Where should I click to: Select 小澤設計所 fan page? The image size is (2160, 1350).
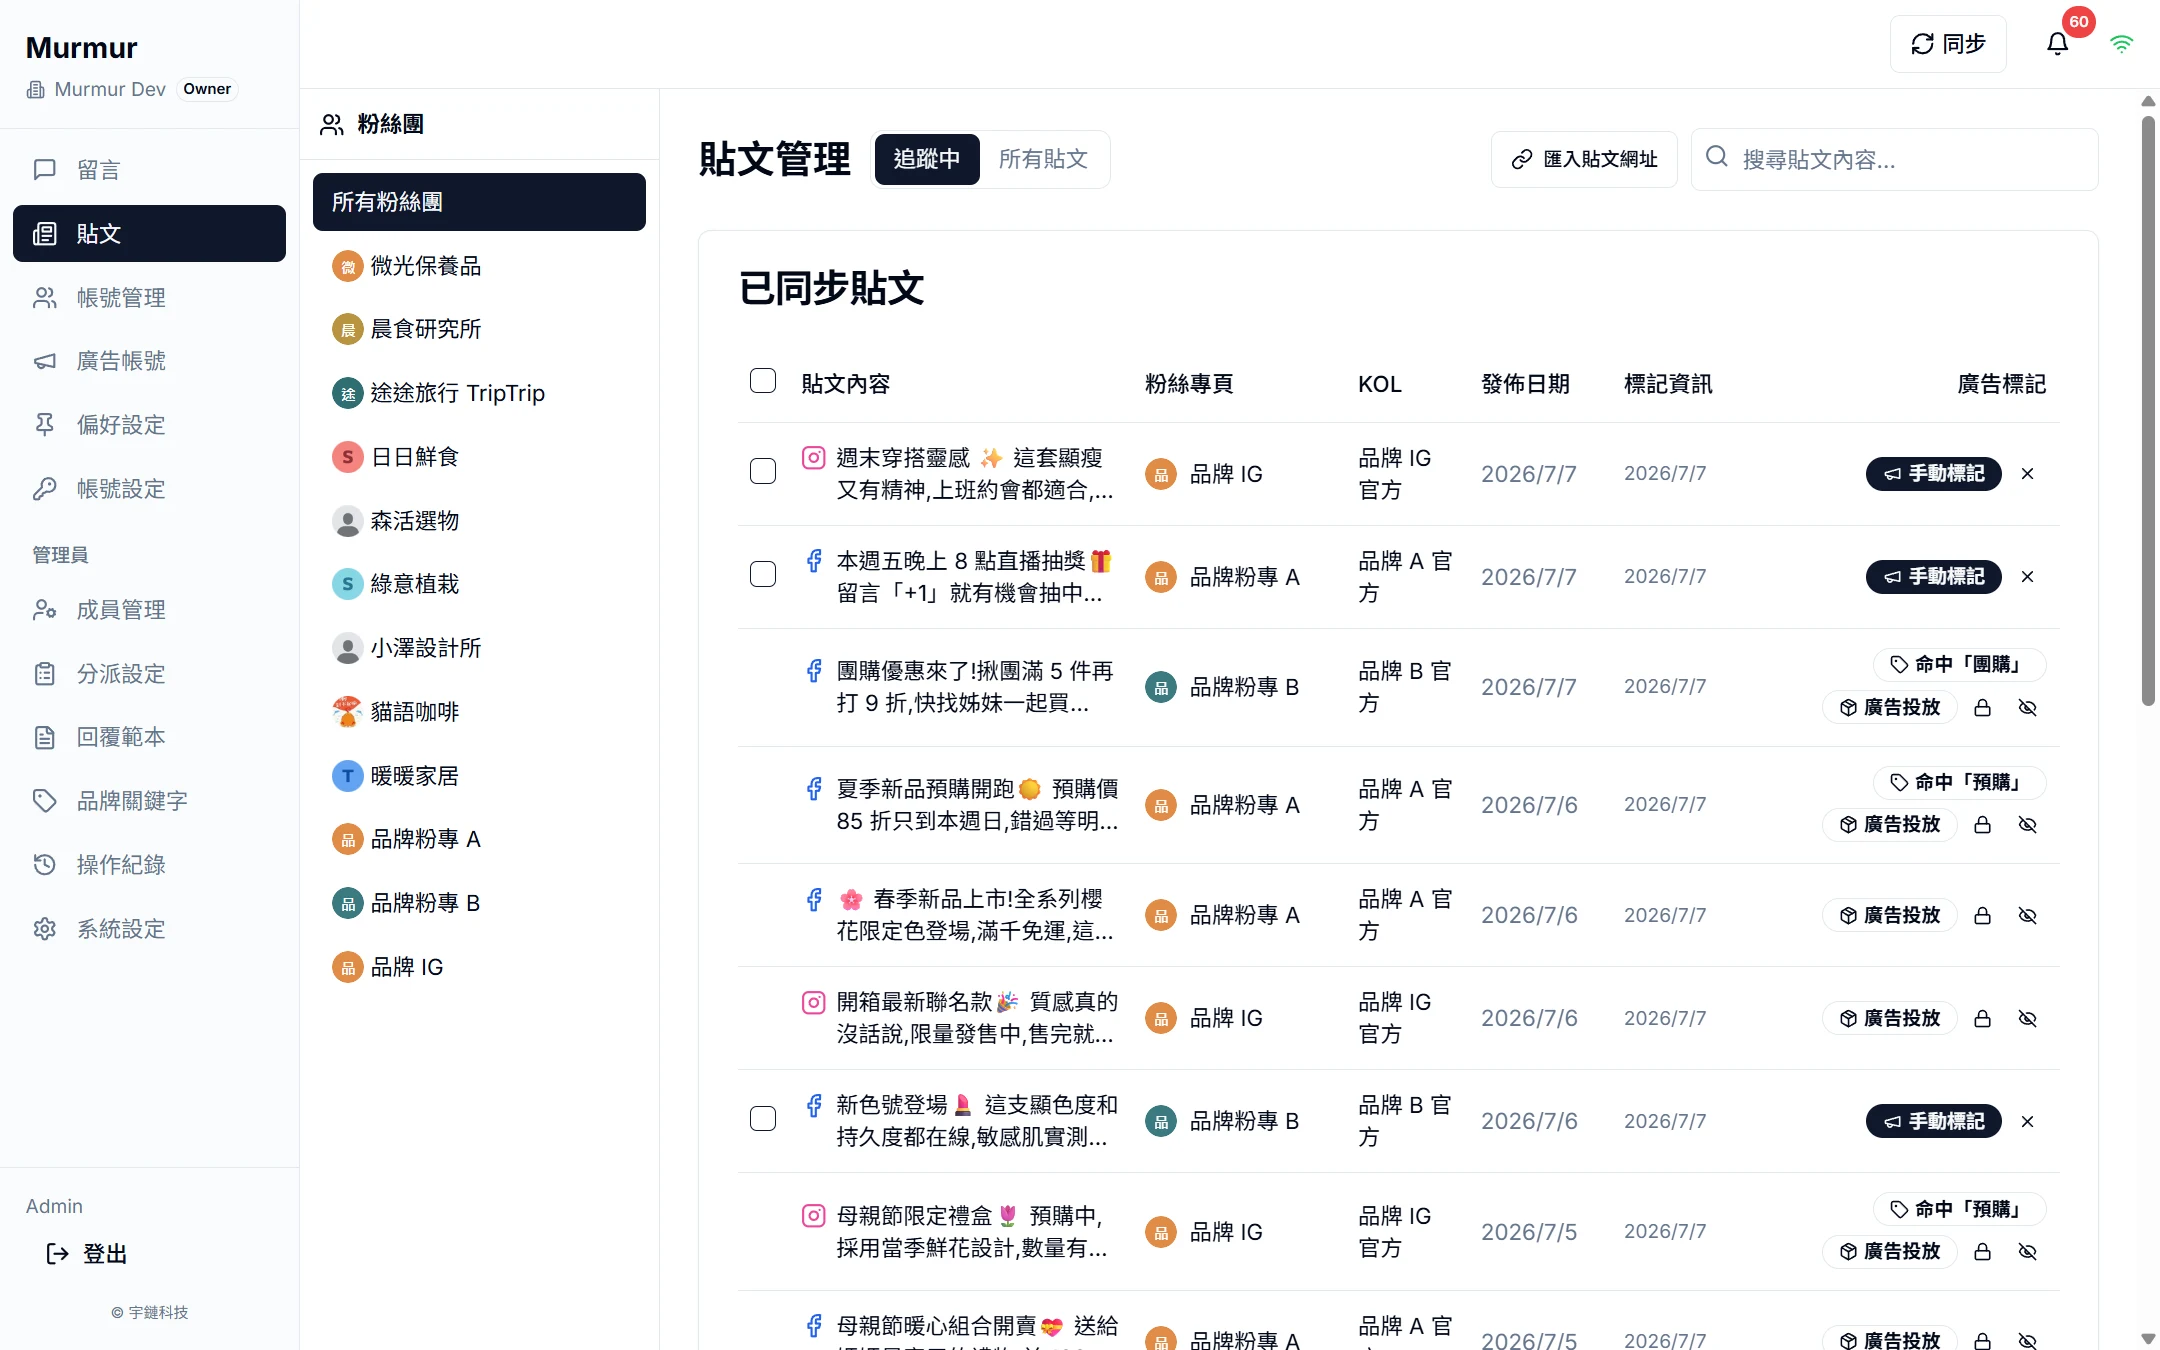click(479, 648)
